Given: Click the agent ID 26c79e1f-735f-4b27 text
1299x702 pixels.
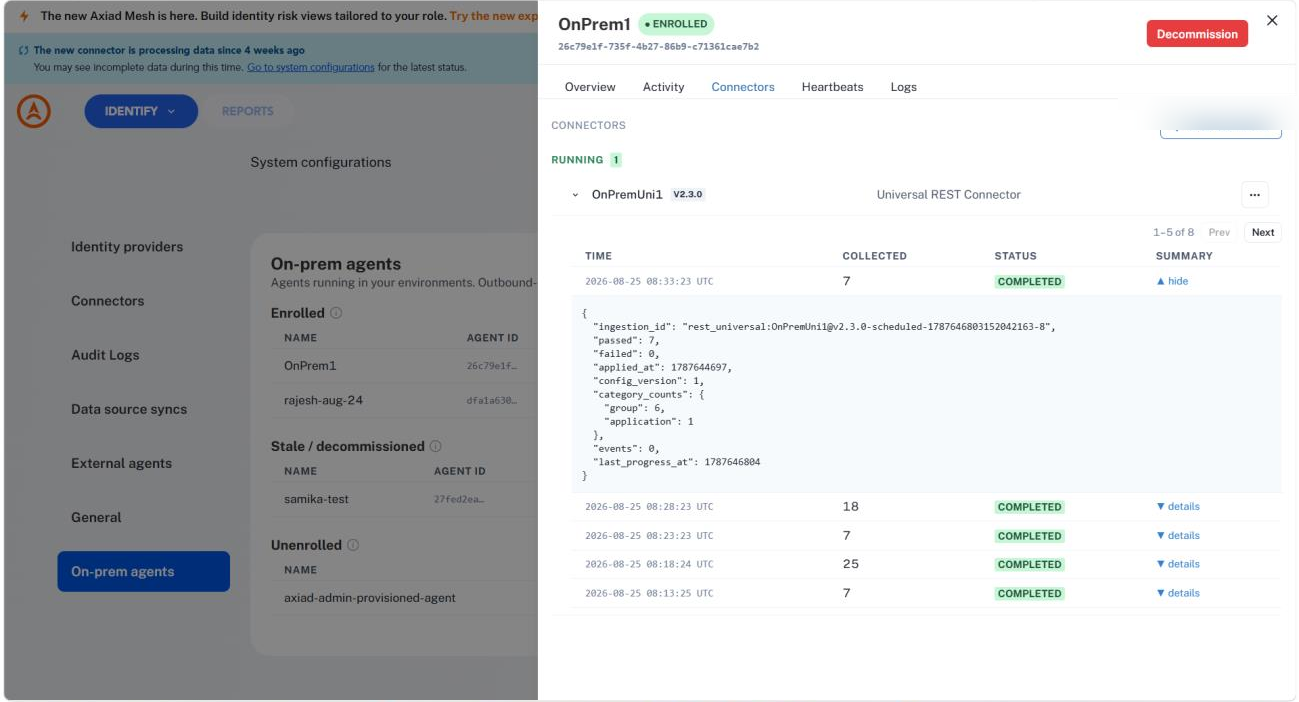Looking at the screenshot, I should 658,46.
